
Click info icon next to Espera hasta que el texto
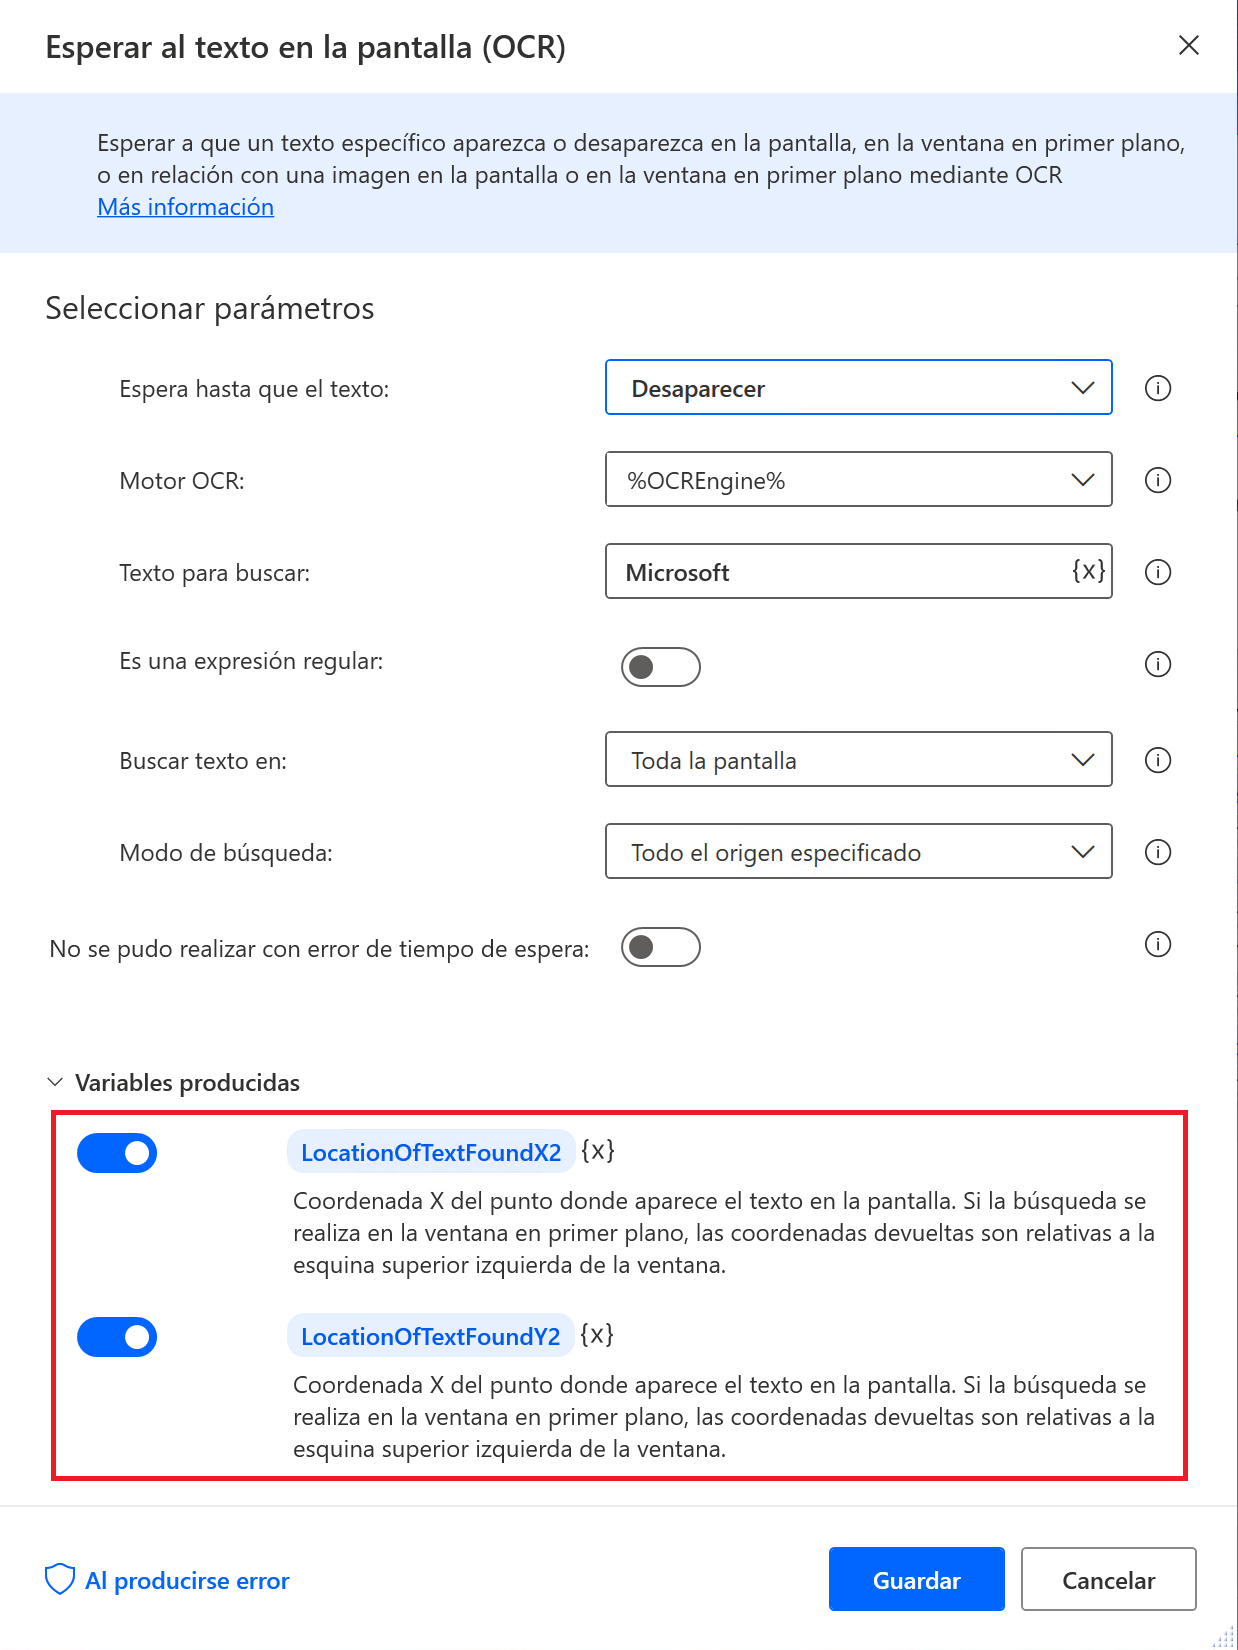coord(1157,388)
